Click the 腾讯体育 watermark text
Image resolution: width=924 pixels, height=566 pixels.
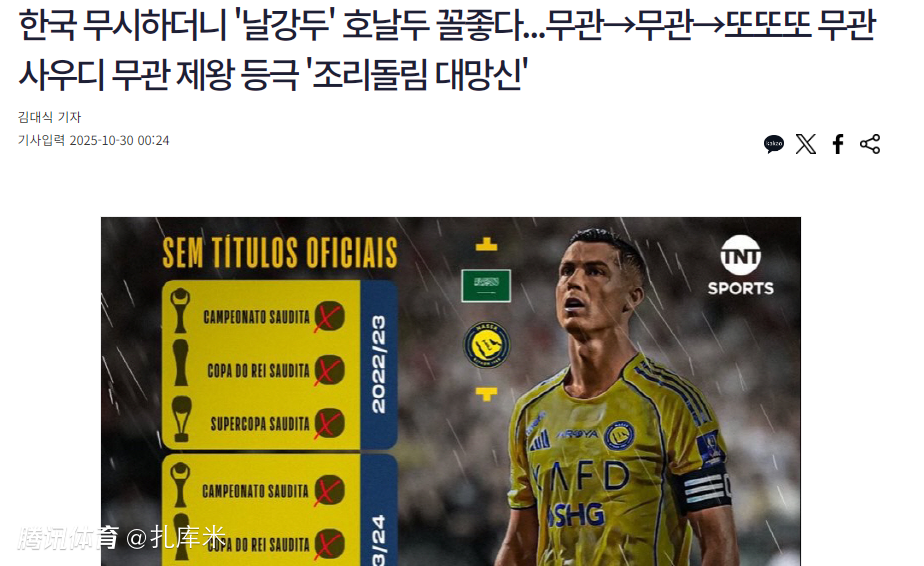tap(68, 538)
